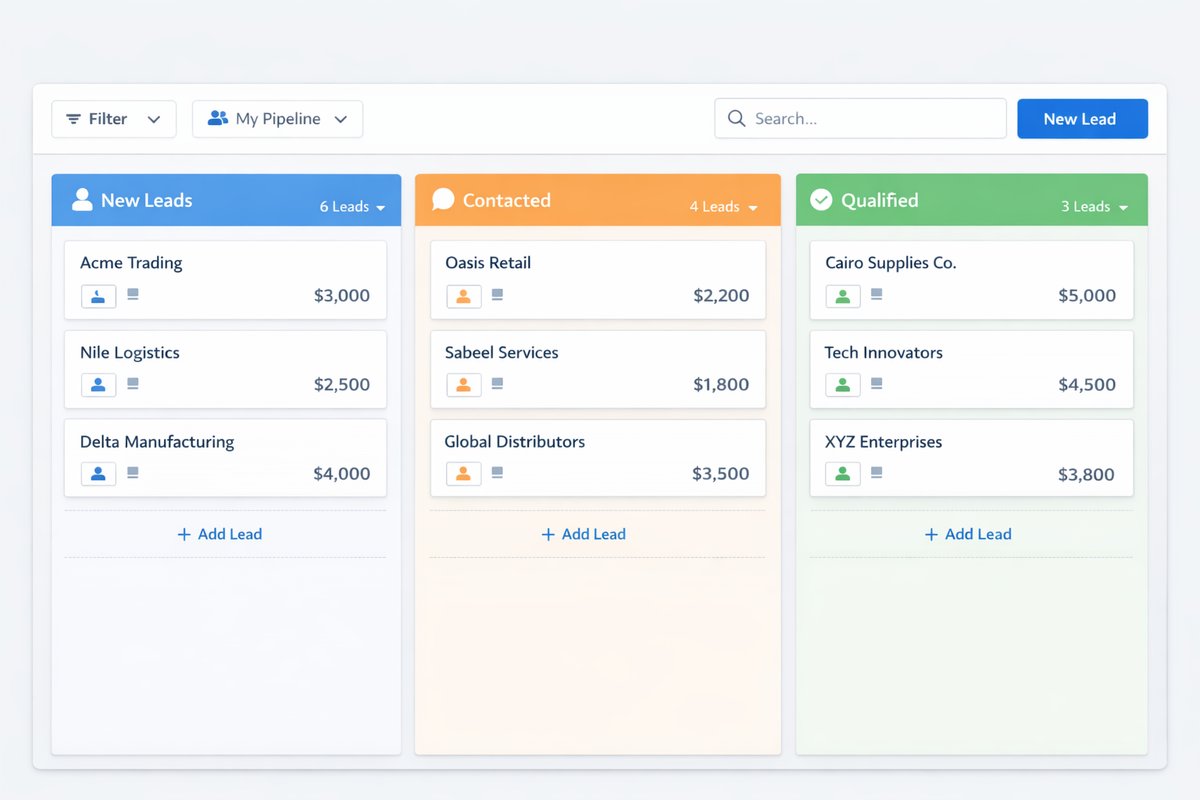Image resolution: width=1200 pixels, height=800 pixels.
Task: Open the Cairo Supplies Co. lead title
Action: [x=891, y=263]
